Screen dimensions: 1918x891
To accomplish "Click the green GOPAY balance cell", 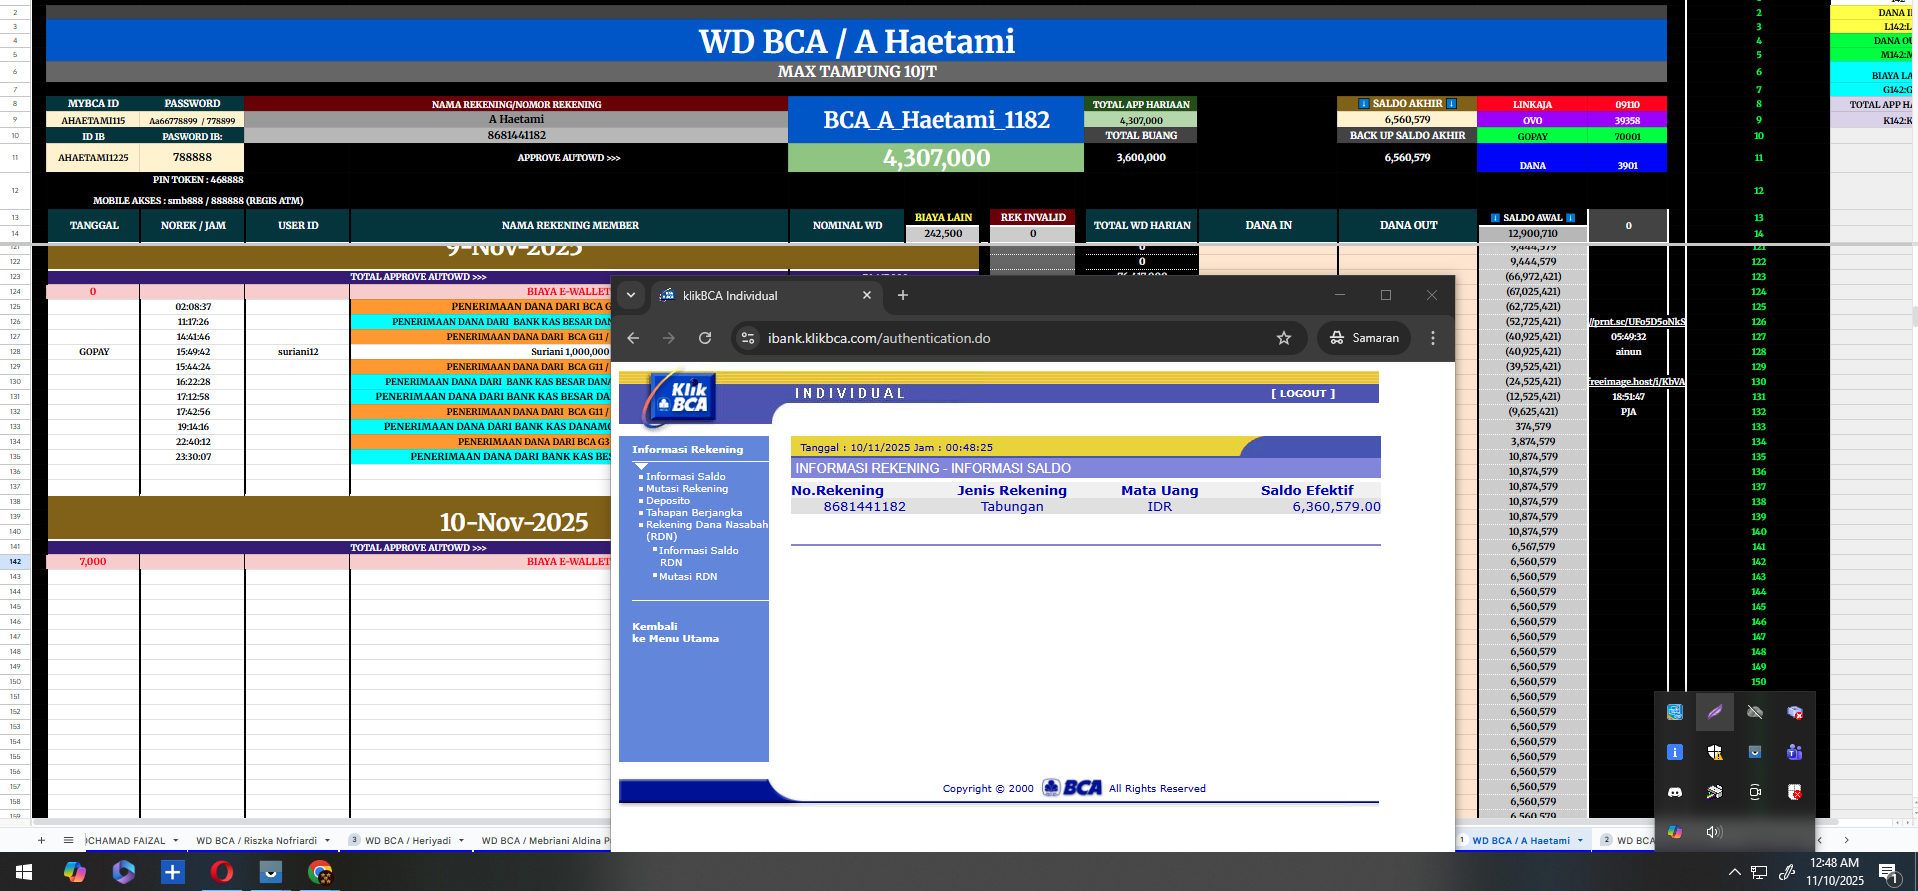I will click(x=1627, y=136).
